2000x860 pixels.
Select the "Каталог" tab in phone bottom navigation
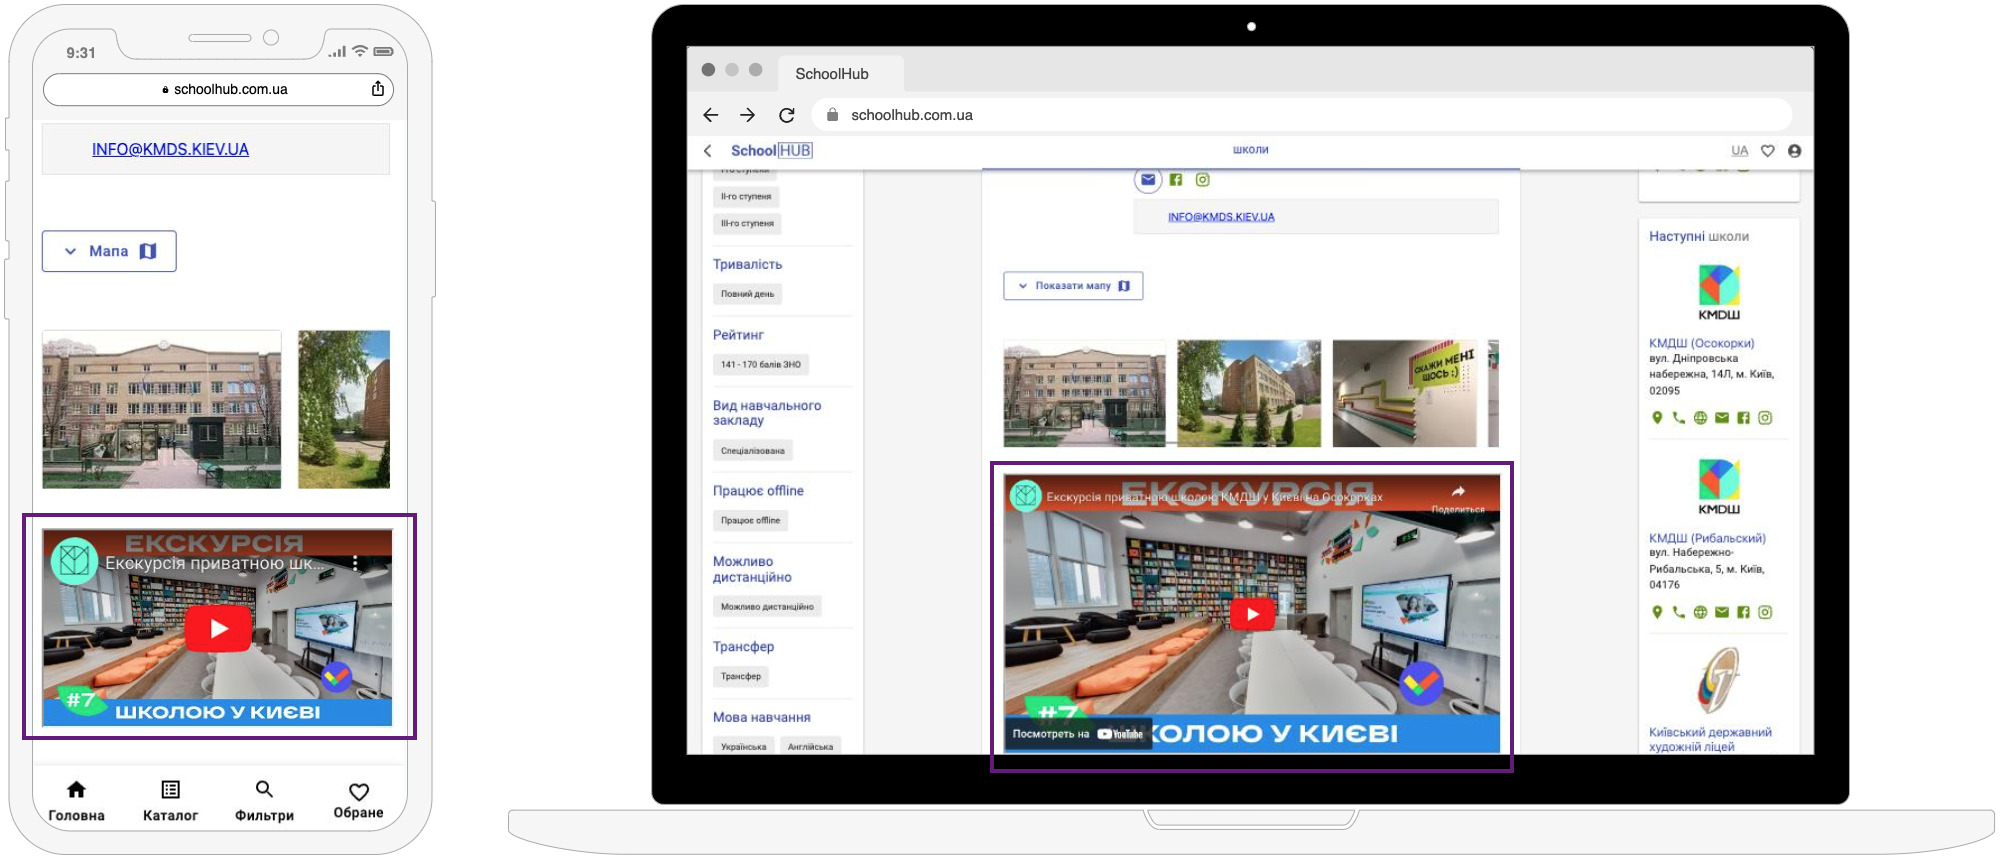click(170, 801)
